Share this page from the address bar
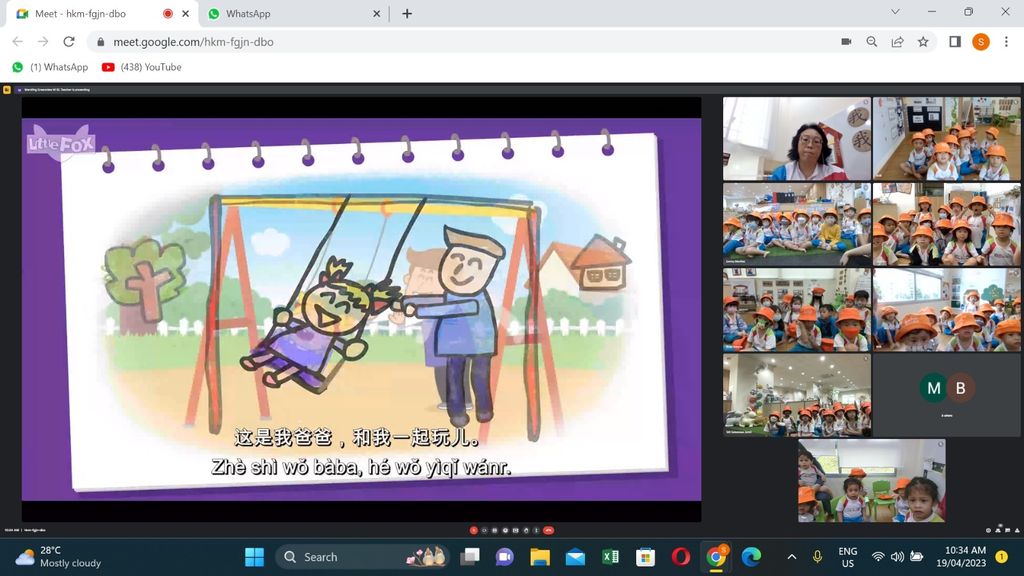This screenshot has width=1024, height=576. 897,42
